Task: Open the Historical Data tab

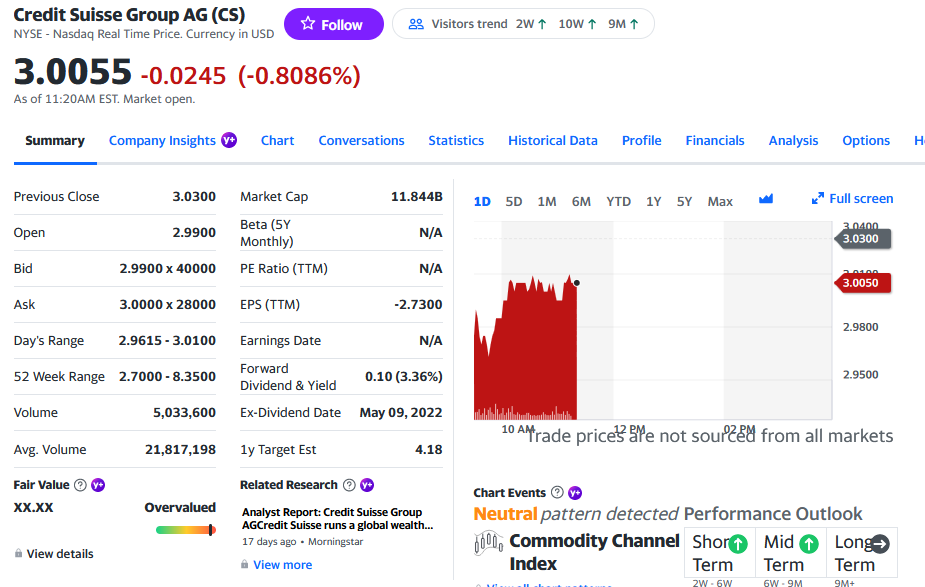Action: (x=553, y=140)
